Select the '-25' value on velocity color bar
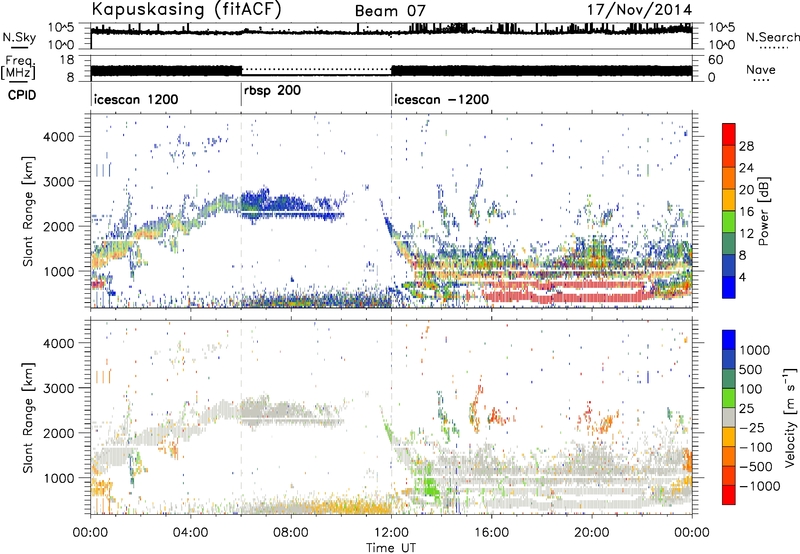 coord(752,427)
